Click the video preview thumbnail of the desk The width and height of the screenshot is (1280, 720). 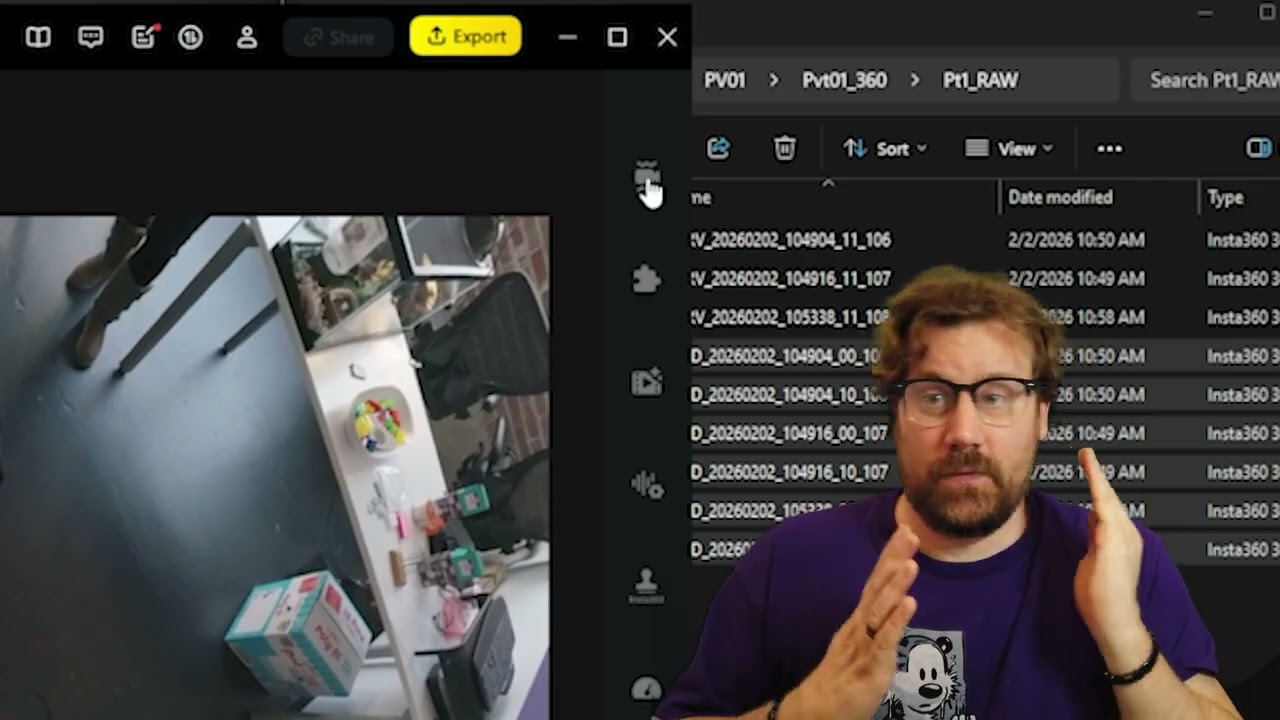[x=274, y=467]
